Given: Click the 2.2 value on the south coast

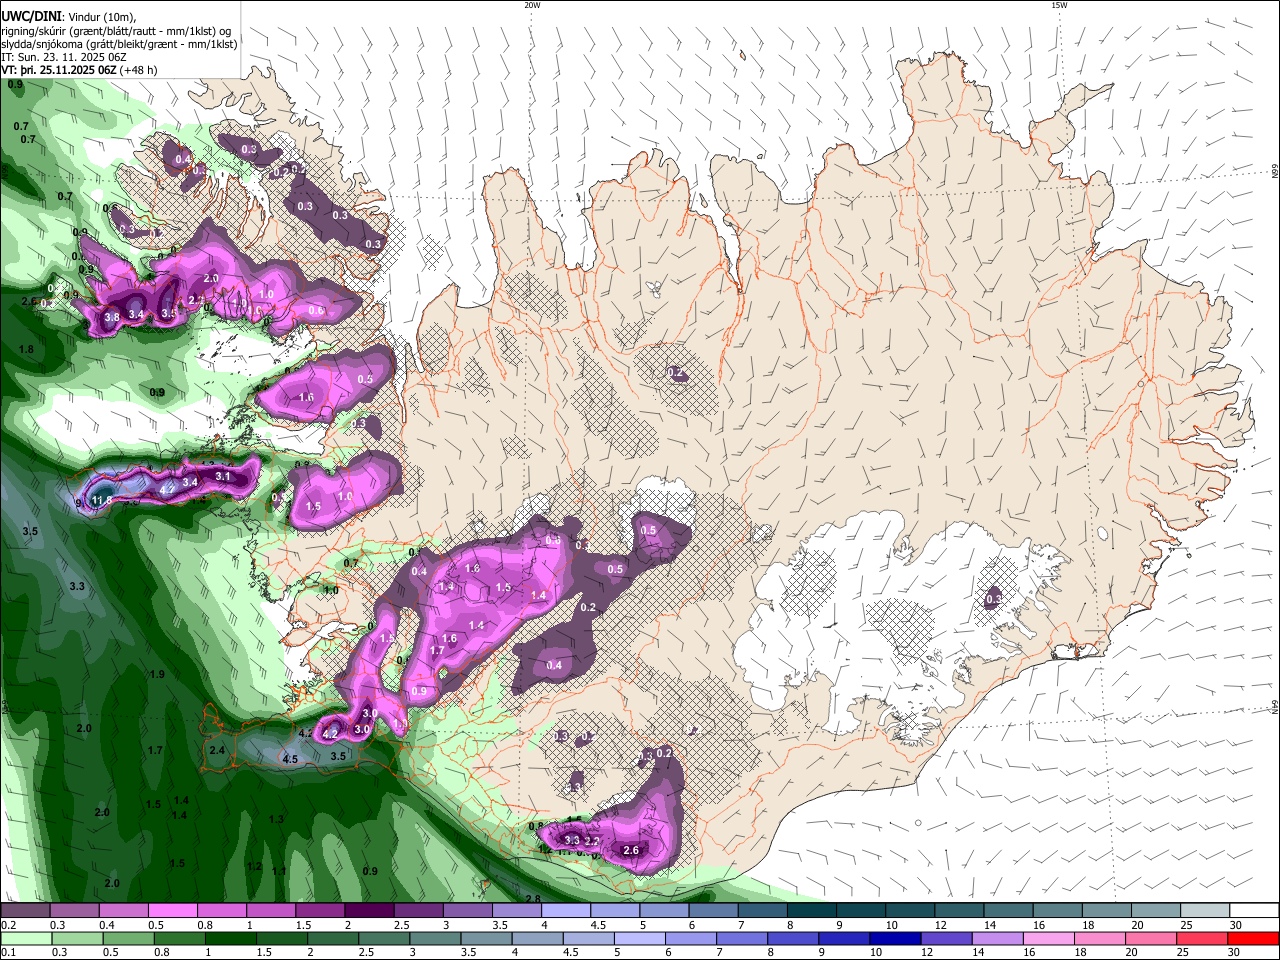Looking at the screenshot, I should [591, 842].
